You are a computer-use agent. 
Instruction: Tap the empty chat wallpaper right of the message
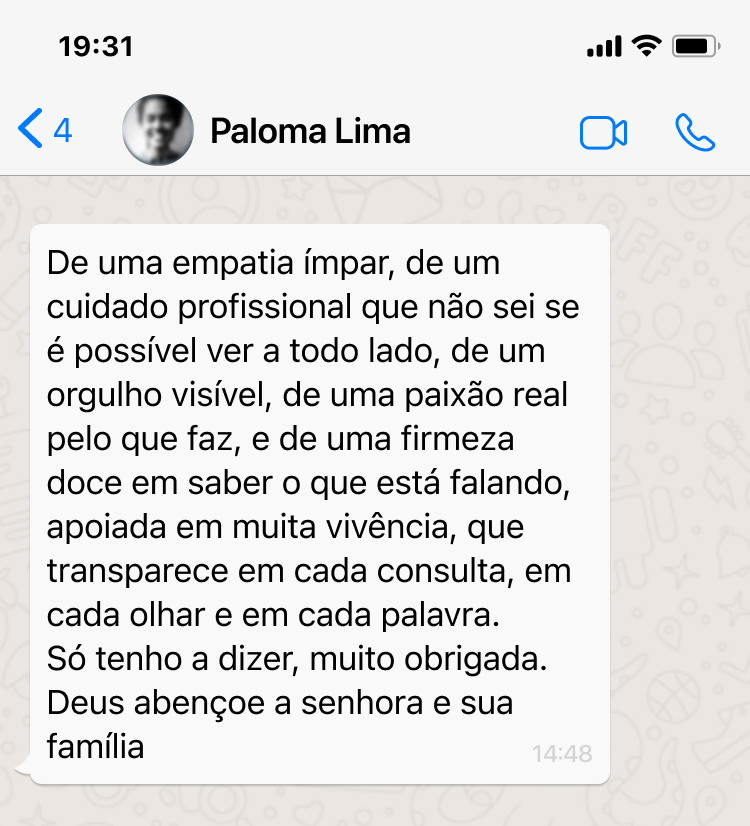coord(679,500)
